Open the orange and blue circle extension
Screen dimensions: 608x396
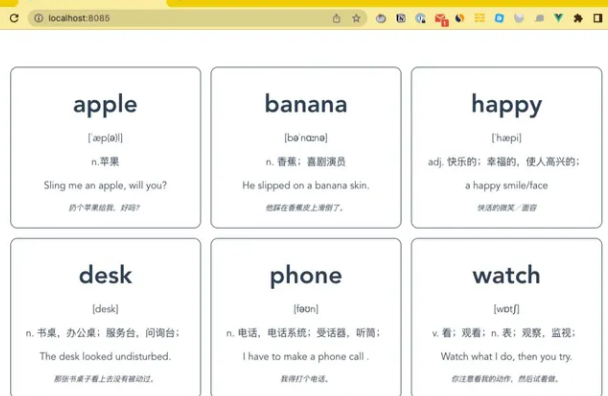459,18
